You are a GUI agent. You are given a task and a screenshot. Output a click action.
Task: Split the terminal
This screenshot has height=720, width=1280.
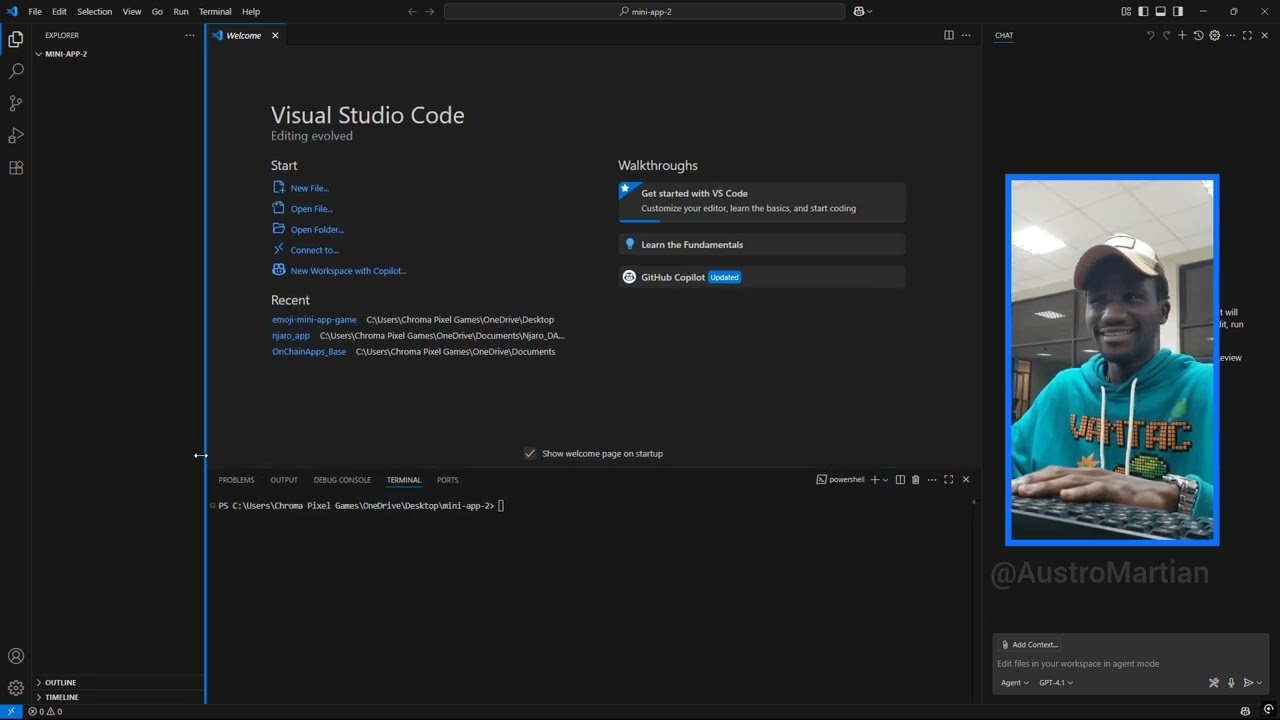899,479
